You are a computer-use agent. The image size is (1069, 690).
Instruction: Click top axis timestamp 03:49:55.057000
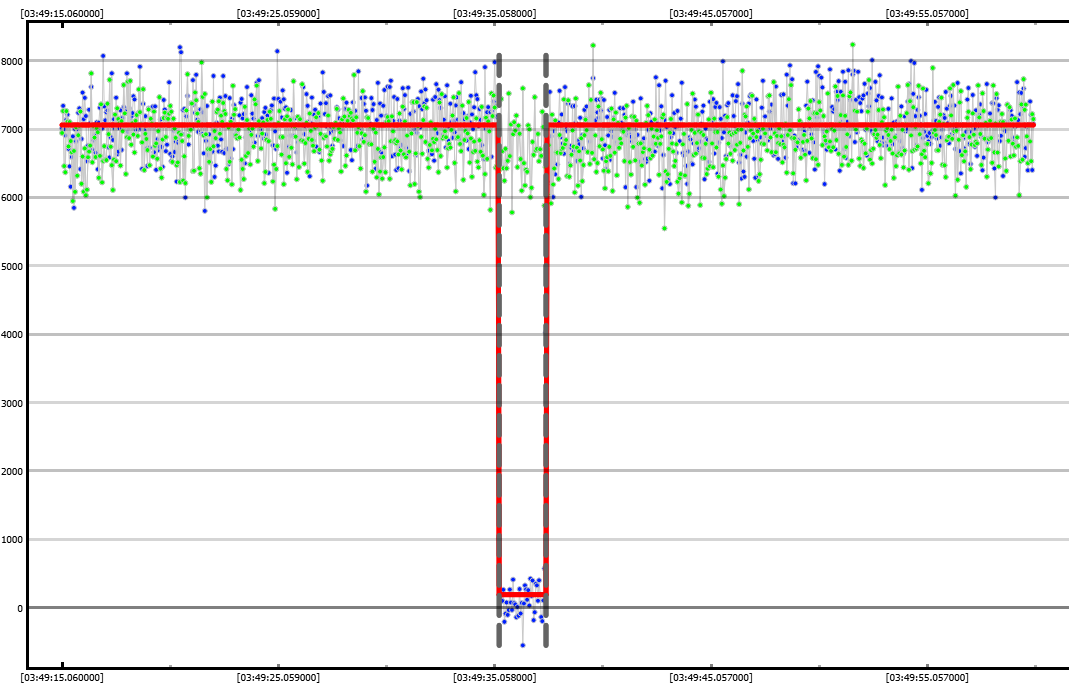927,13
